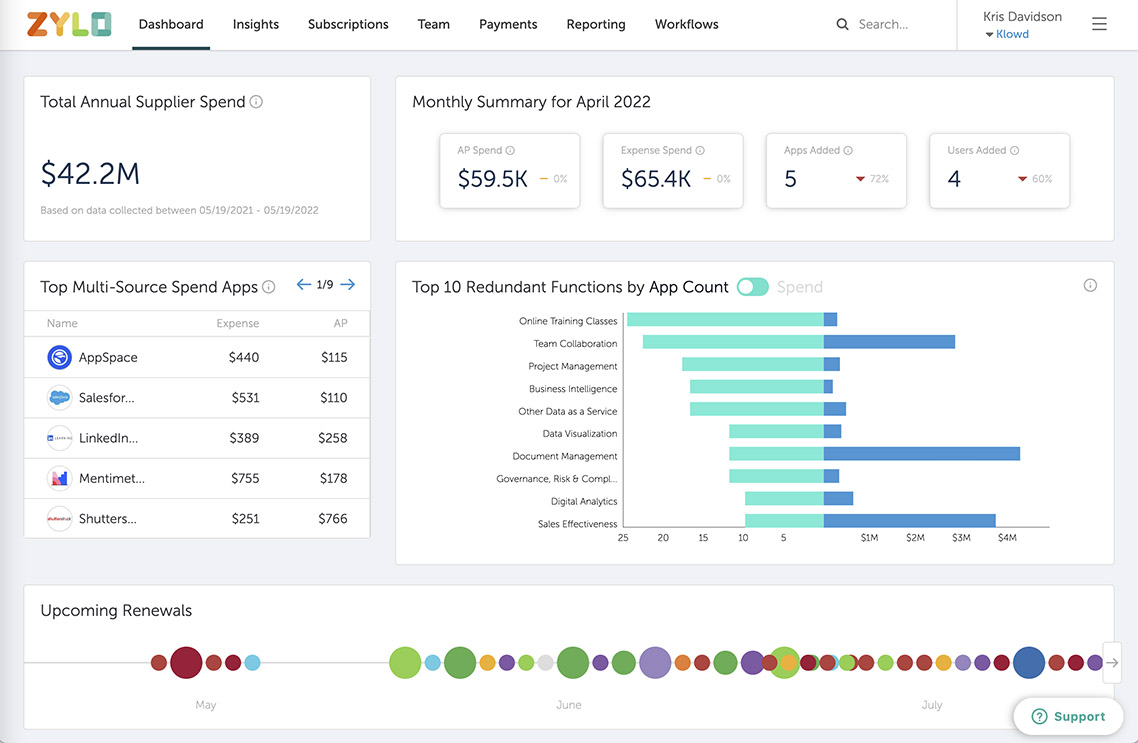Click info icon next to Users Added
The image size is (1138, 743).
(x=1014, y=151)
